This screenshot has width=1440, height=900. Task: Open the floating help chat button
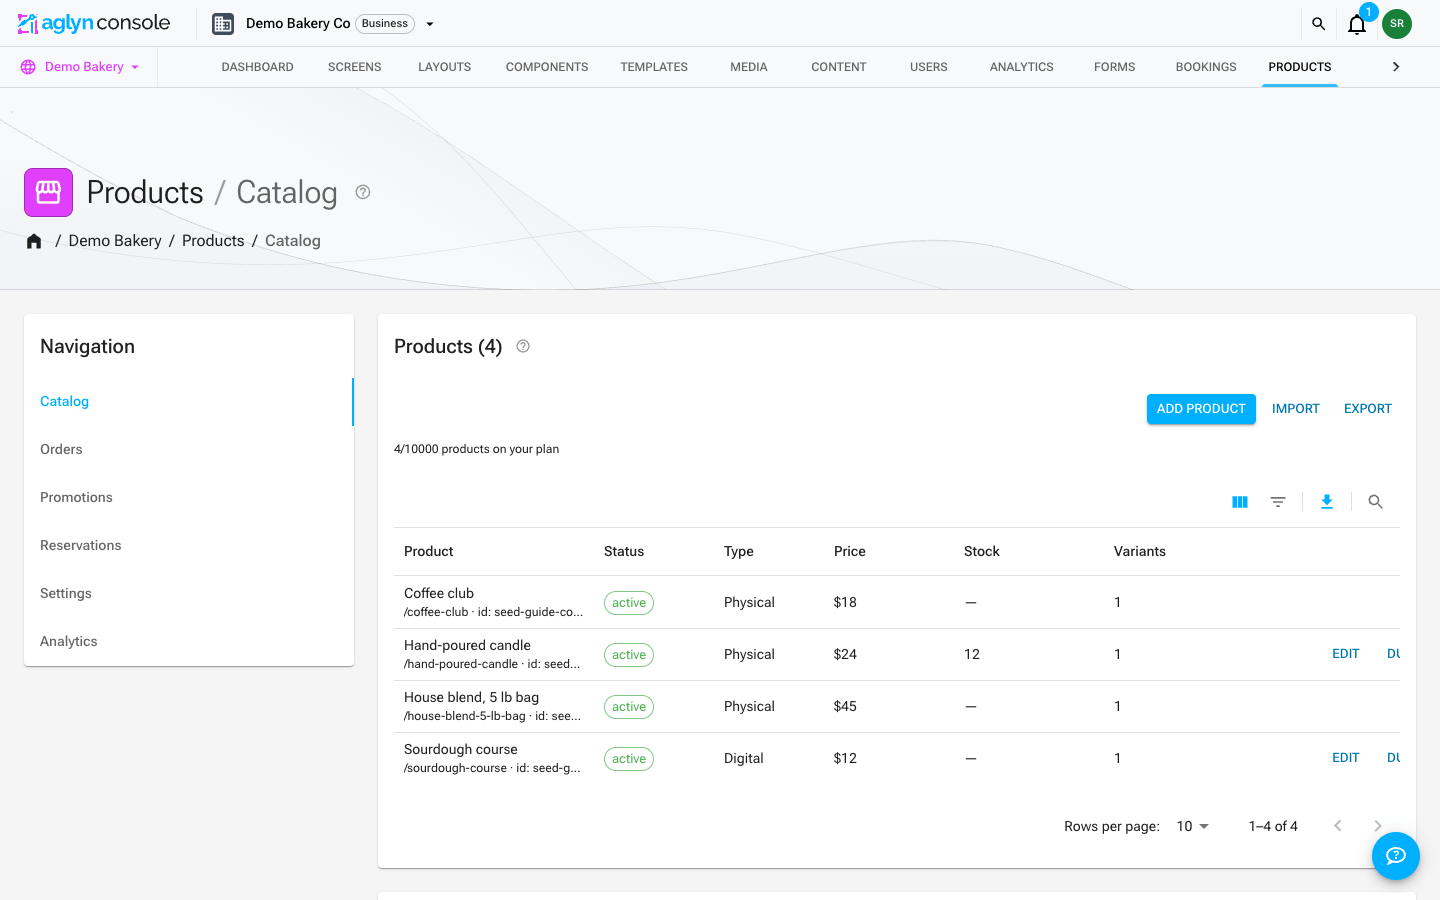pos(1396,856)
